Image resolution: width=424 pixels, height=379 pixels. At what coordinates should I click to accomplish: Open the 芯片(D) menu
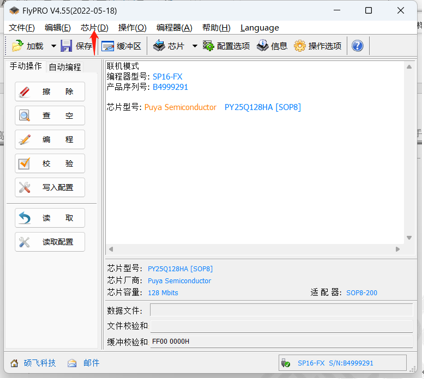pos(94,28)
